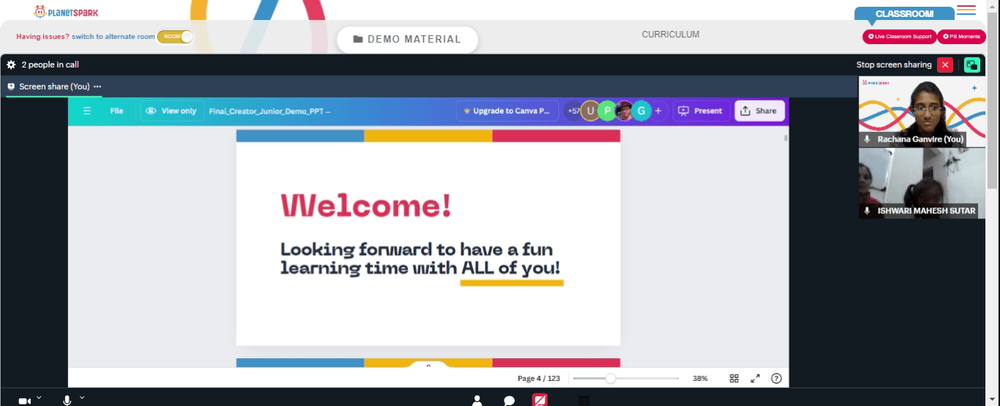The width and height of the screenshot is (1000, 406).
Task: Open the 38% zoom level dropdown
Action: click(x=700, y=379)
